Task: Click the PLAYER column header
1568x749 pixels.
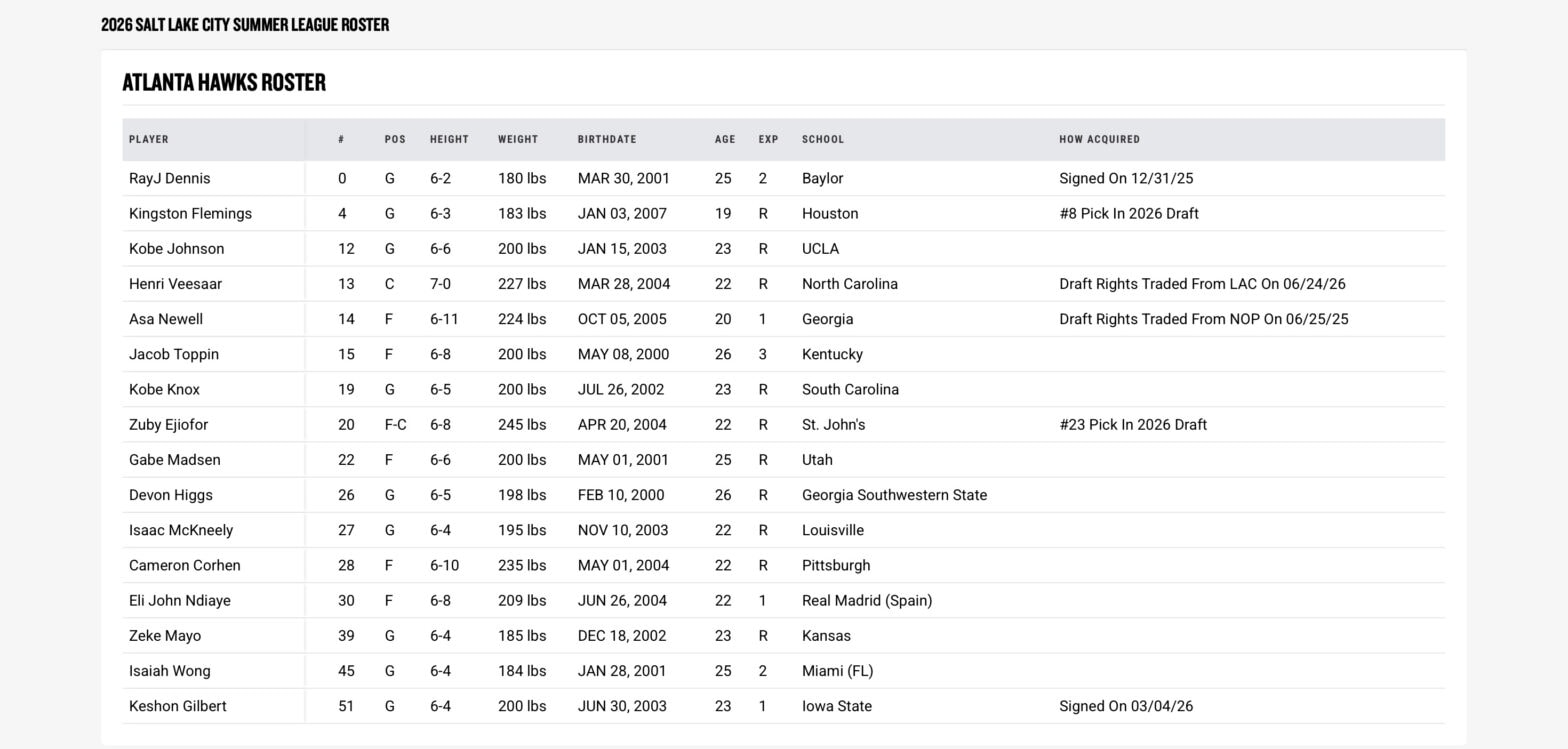Action: pos(148,139)
